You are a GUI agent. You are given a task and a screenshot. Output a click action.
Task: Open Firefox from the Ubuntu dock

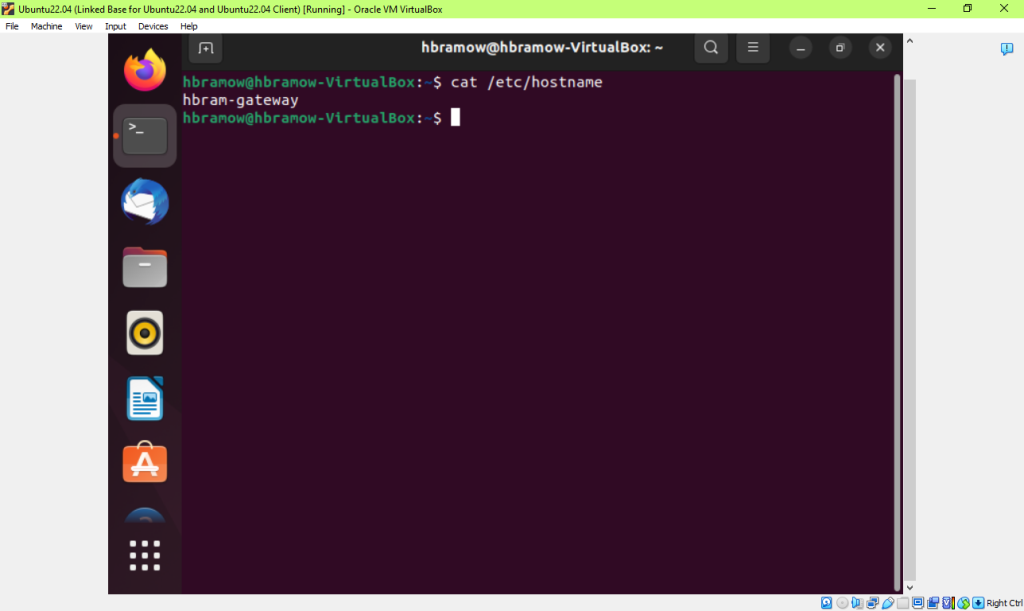(145, 70)
